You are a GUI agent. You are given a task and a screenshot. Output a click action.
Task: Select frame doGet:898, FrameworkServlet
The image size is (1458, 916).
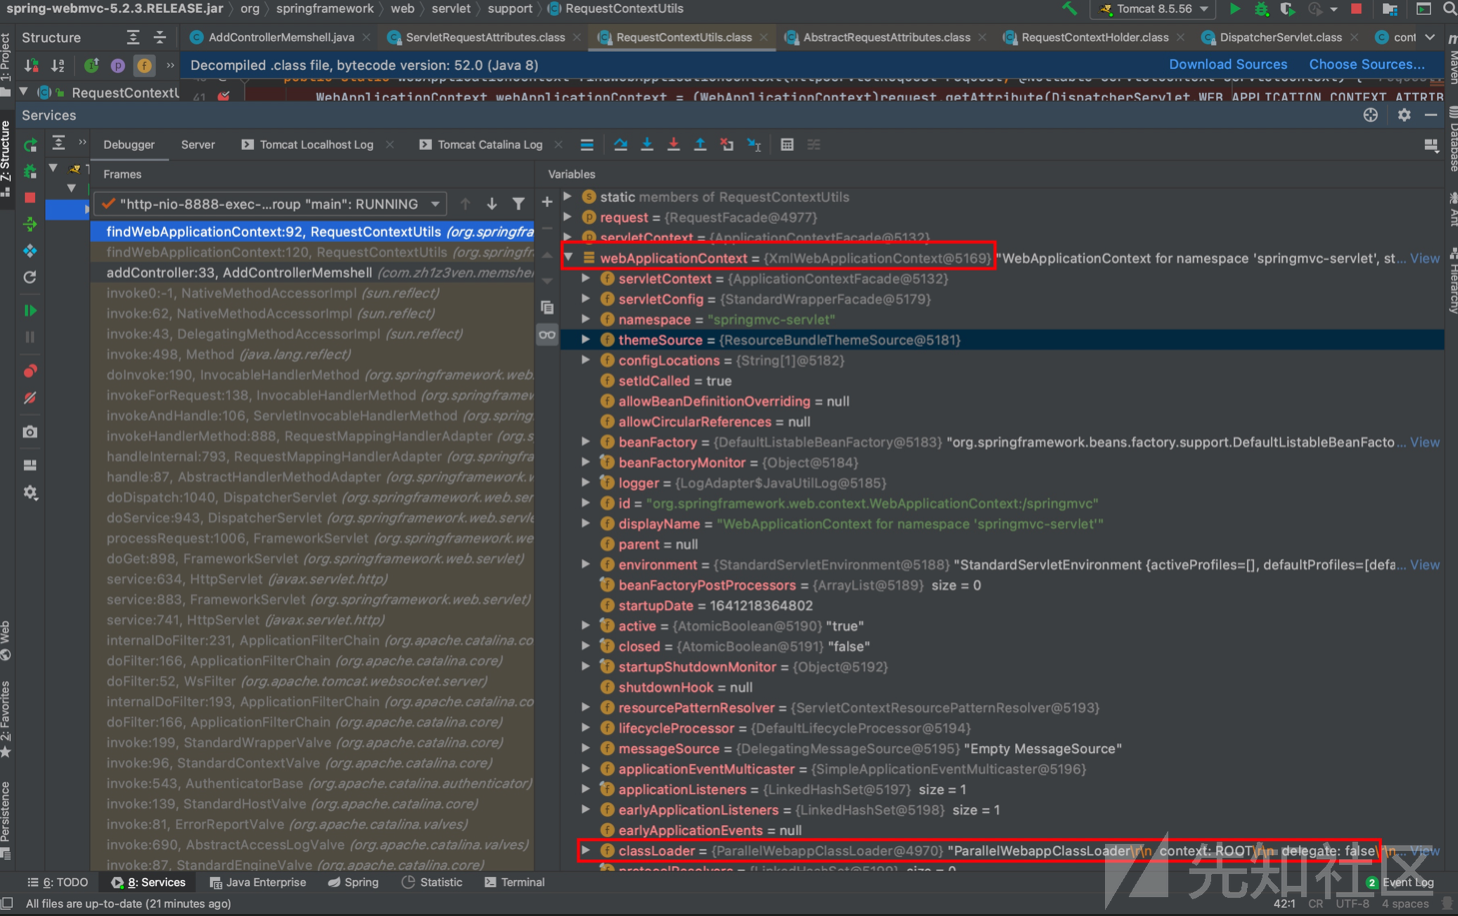click(x=314, y=559)
